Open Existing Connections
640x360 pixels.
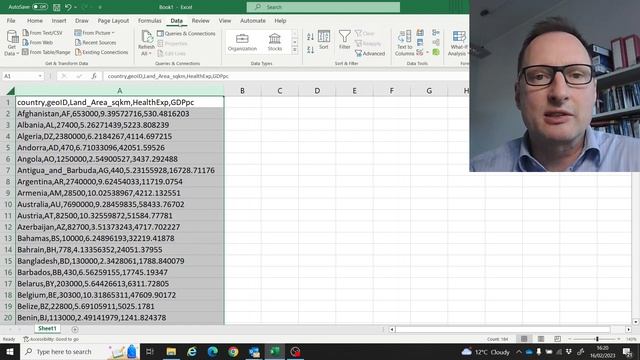click(102, 52)
